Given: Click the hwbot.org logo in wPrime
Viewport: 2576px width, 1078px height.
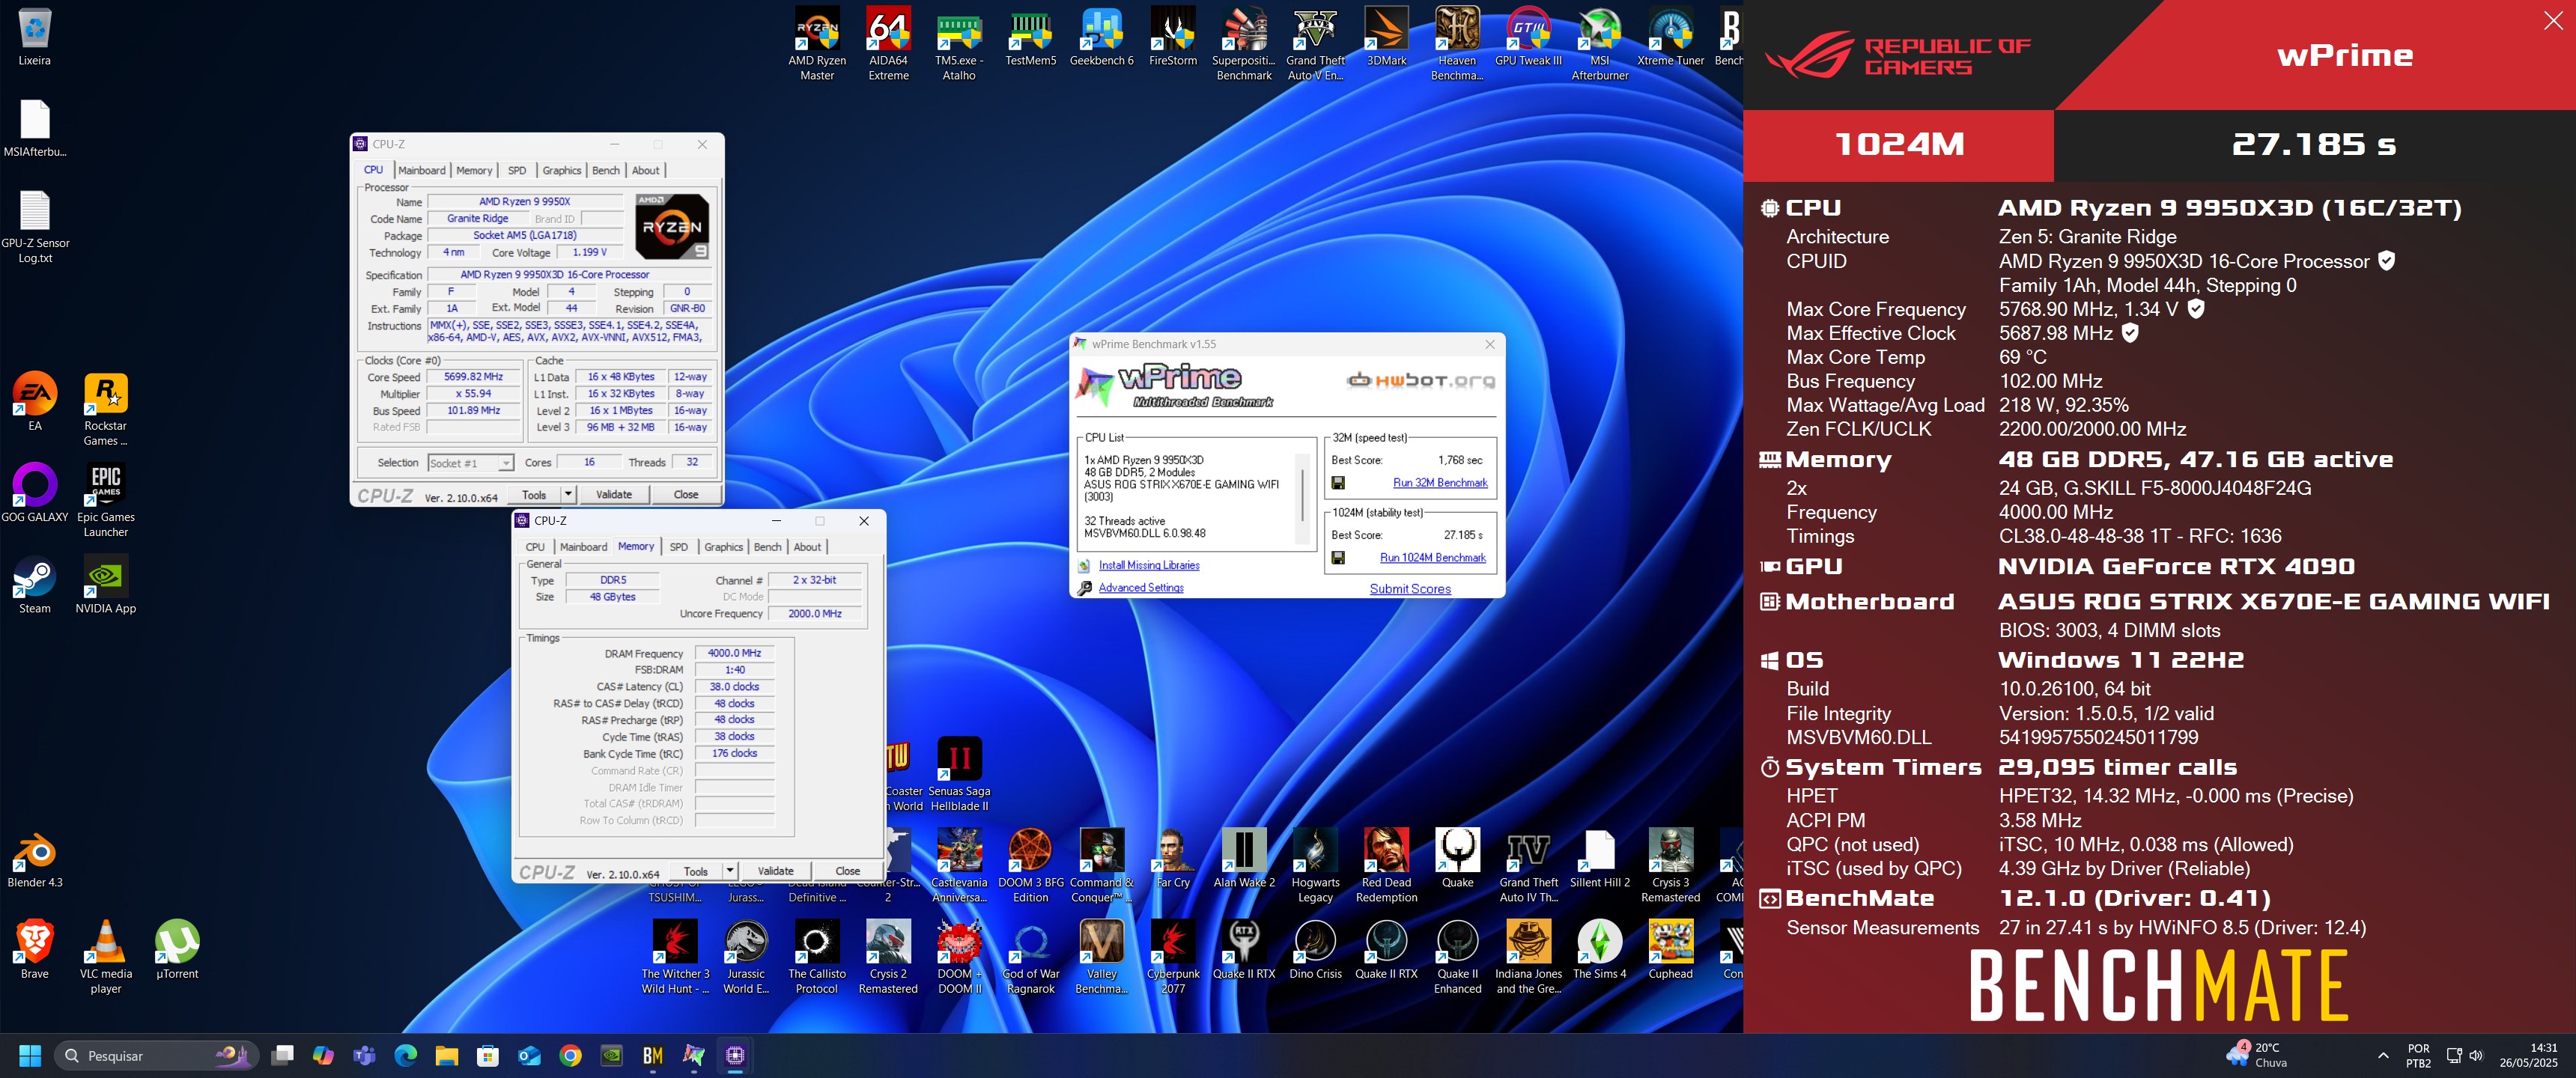Looking at the screenshot, I should click(x=1420, y=380).
